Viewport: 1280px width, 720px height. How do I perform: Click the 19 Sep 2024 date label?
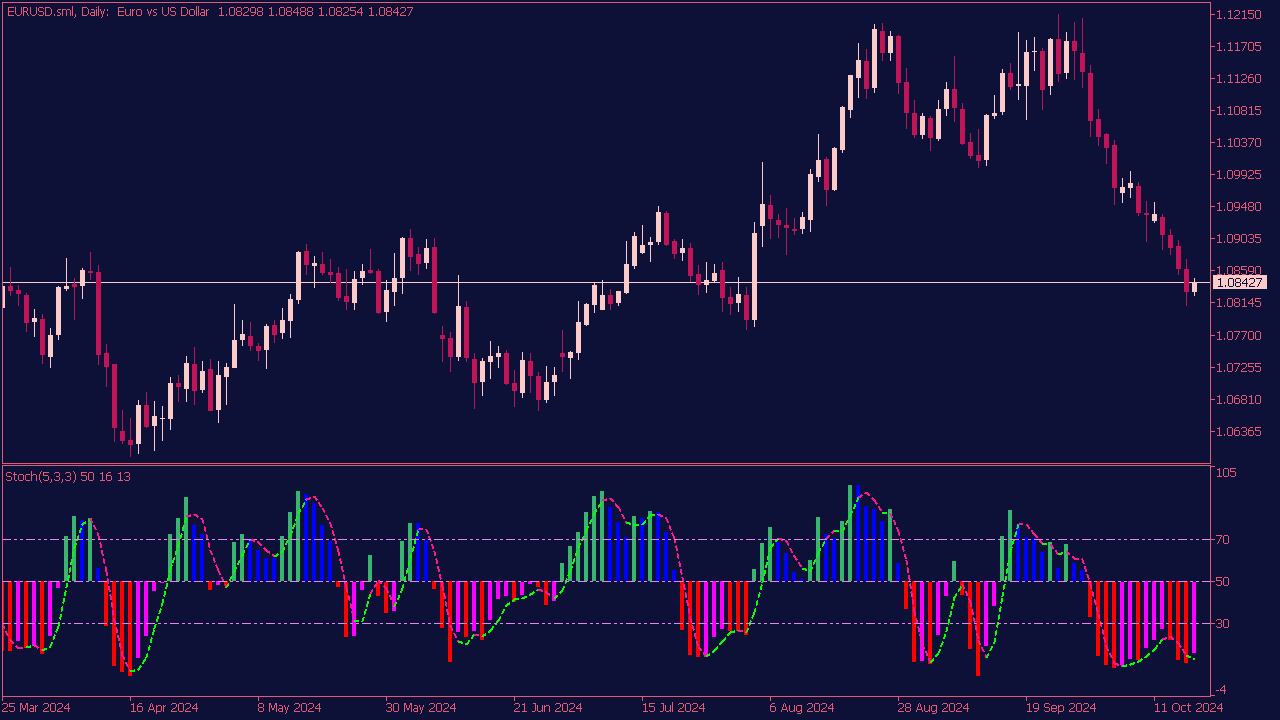pos(1061,707)
